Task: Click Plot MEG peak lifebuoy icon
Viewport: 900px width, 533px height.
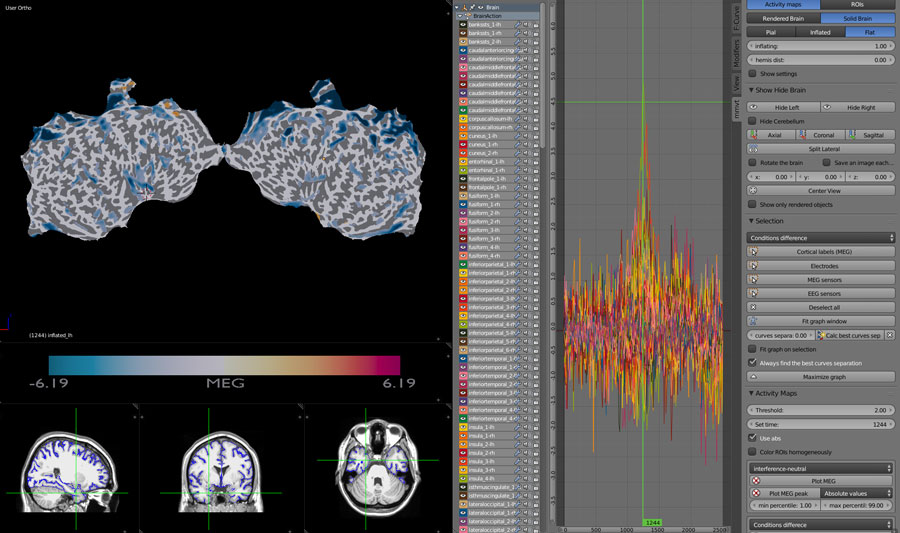Action: click(x=756, y=493)
